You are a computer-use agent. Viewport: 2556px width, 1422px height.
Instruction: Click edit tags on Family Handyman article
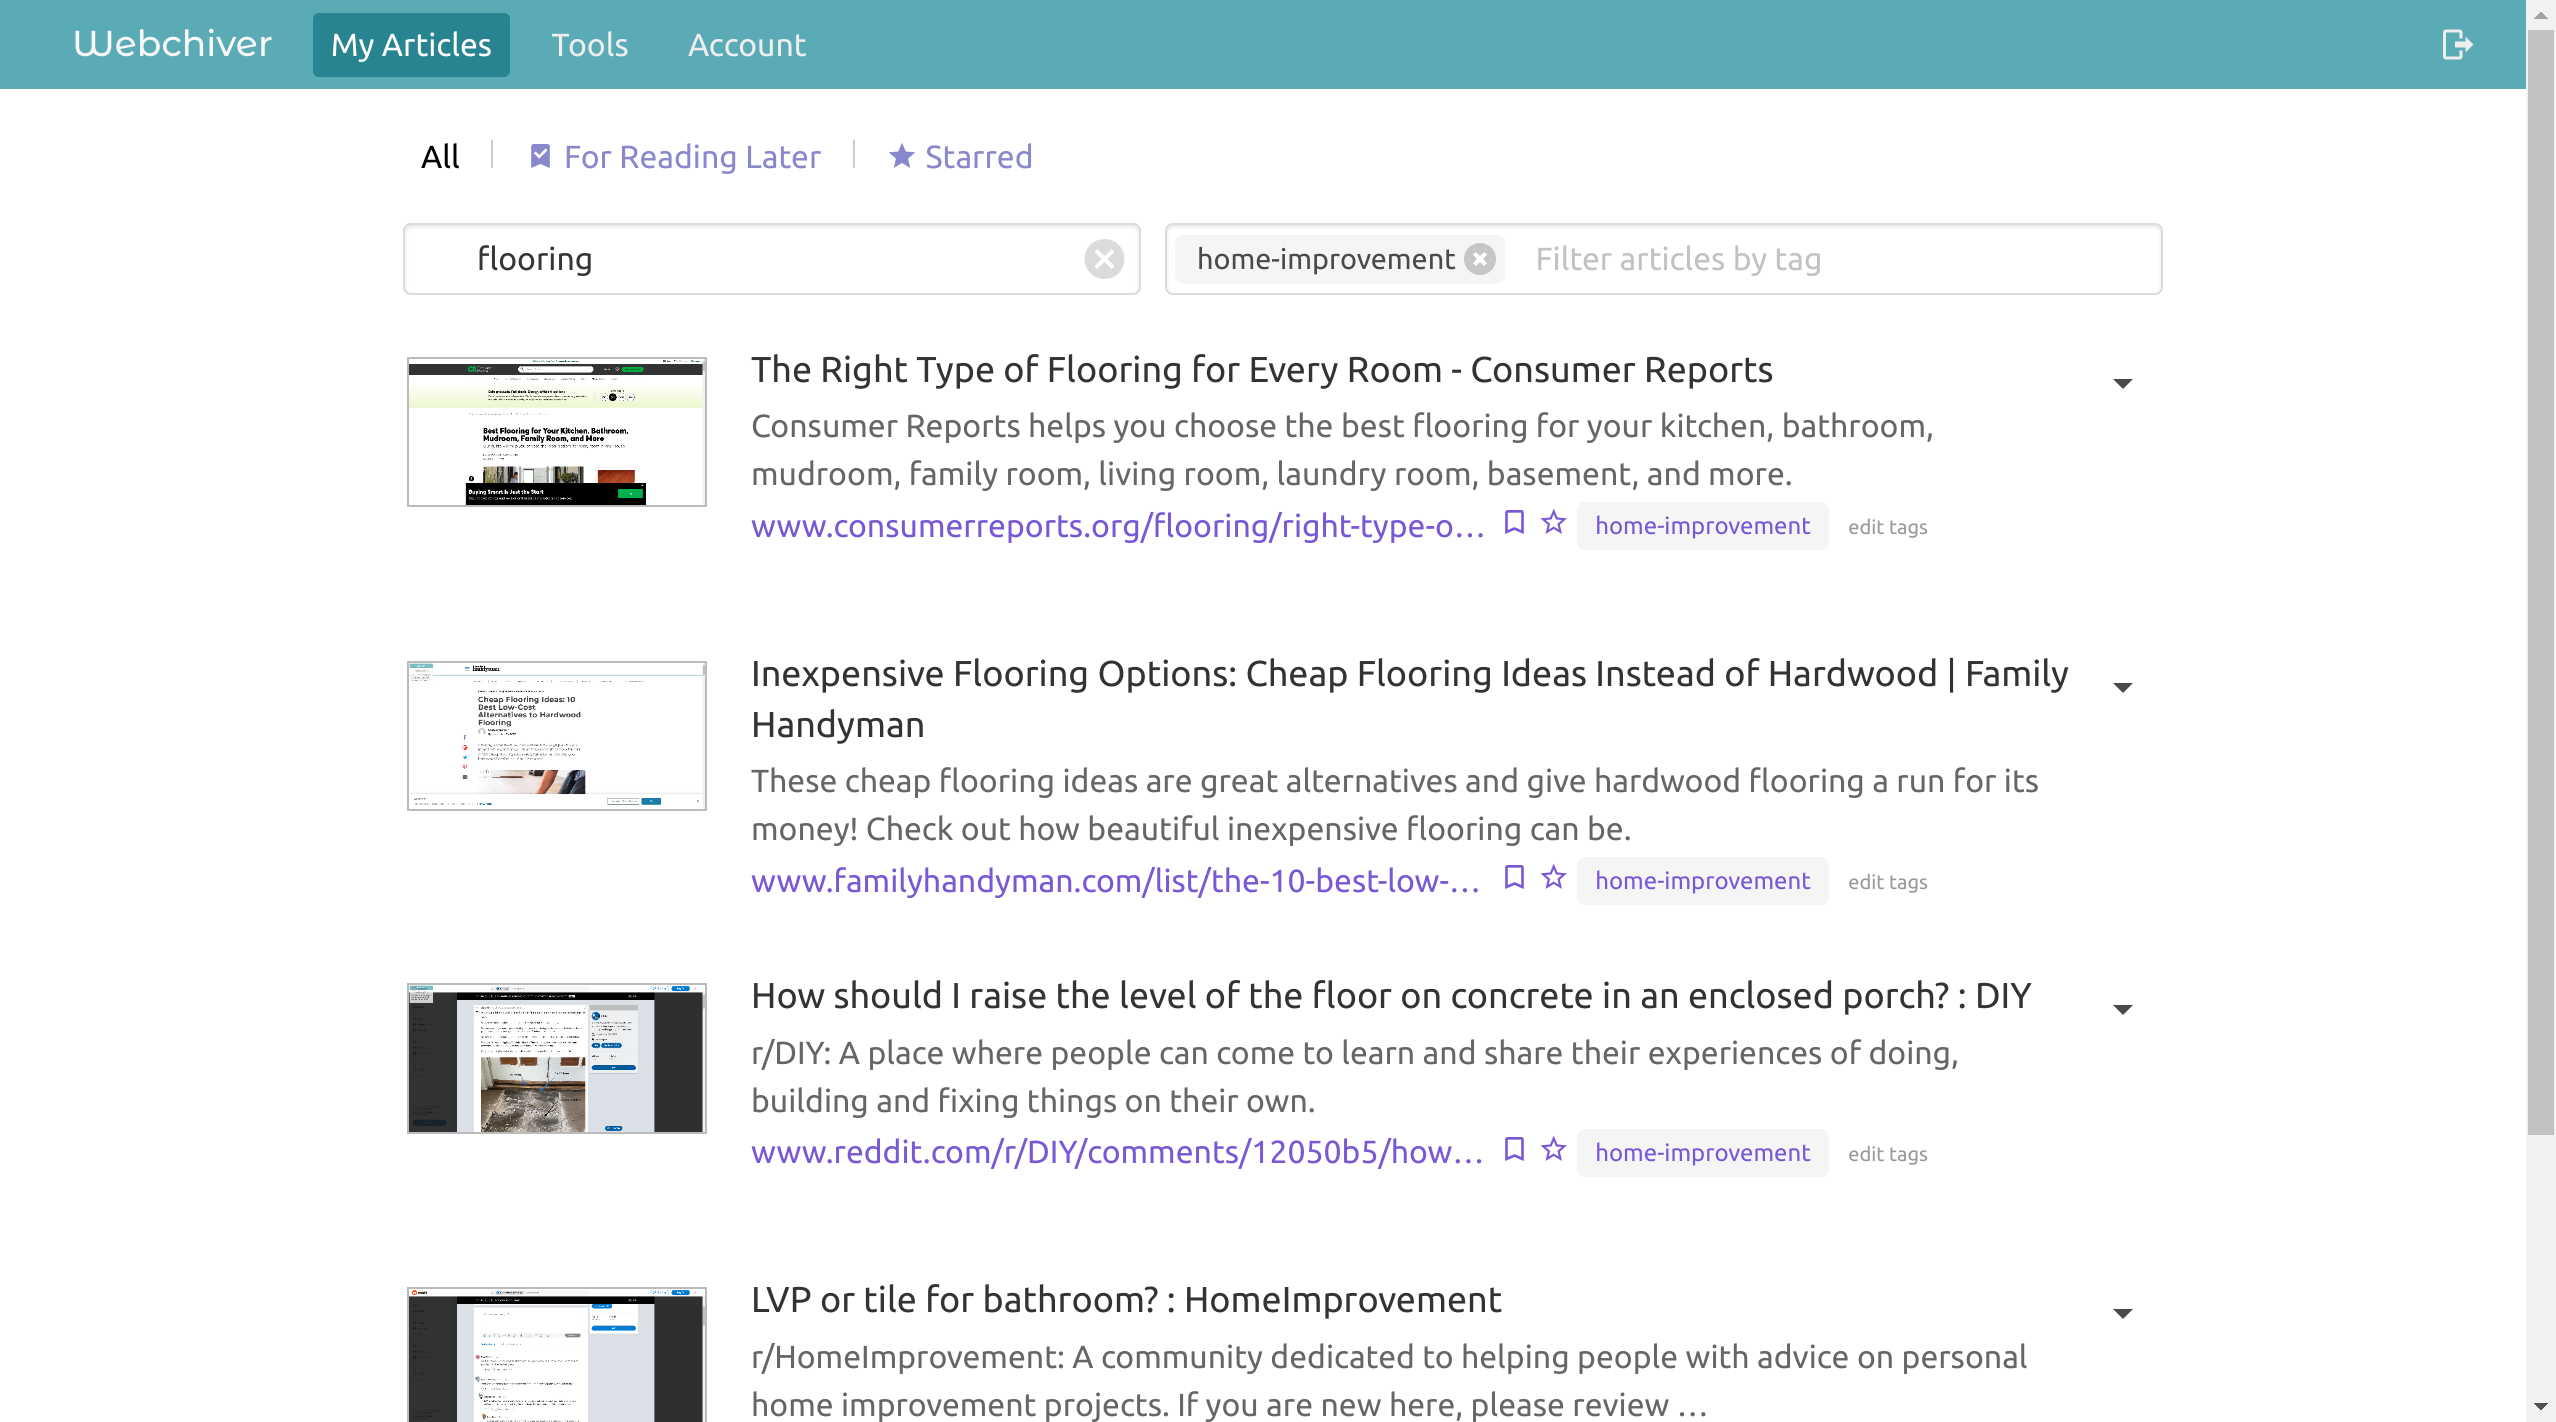[1887, 882]
